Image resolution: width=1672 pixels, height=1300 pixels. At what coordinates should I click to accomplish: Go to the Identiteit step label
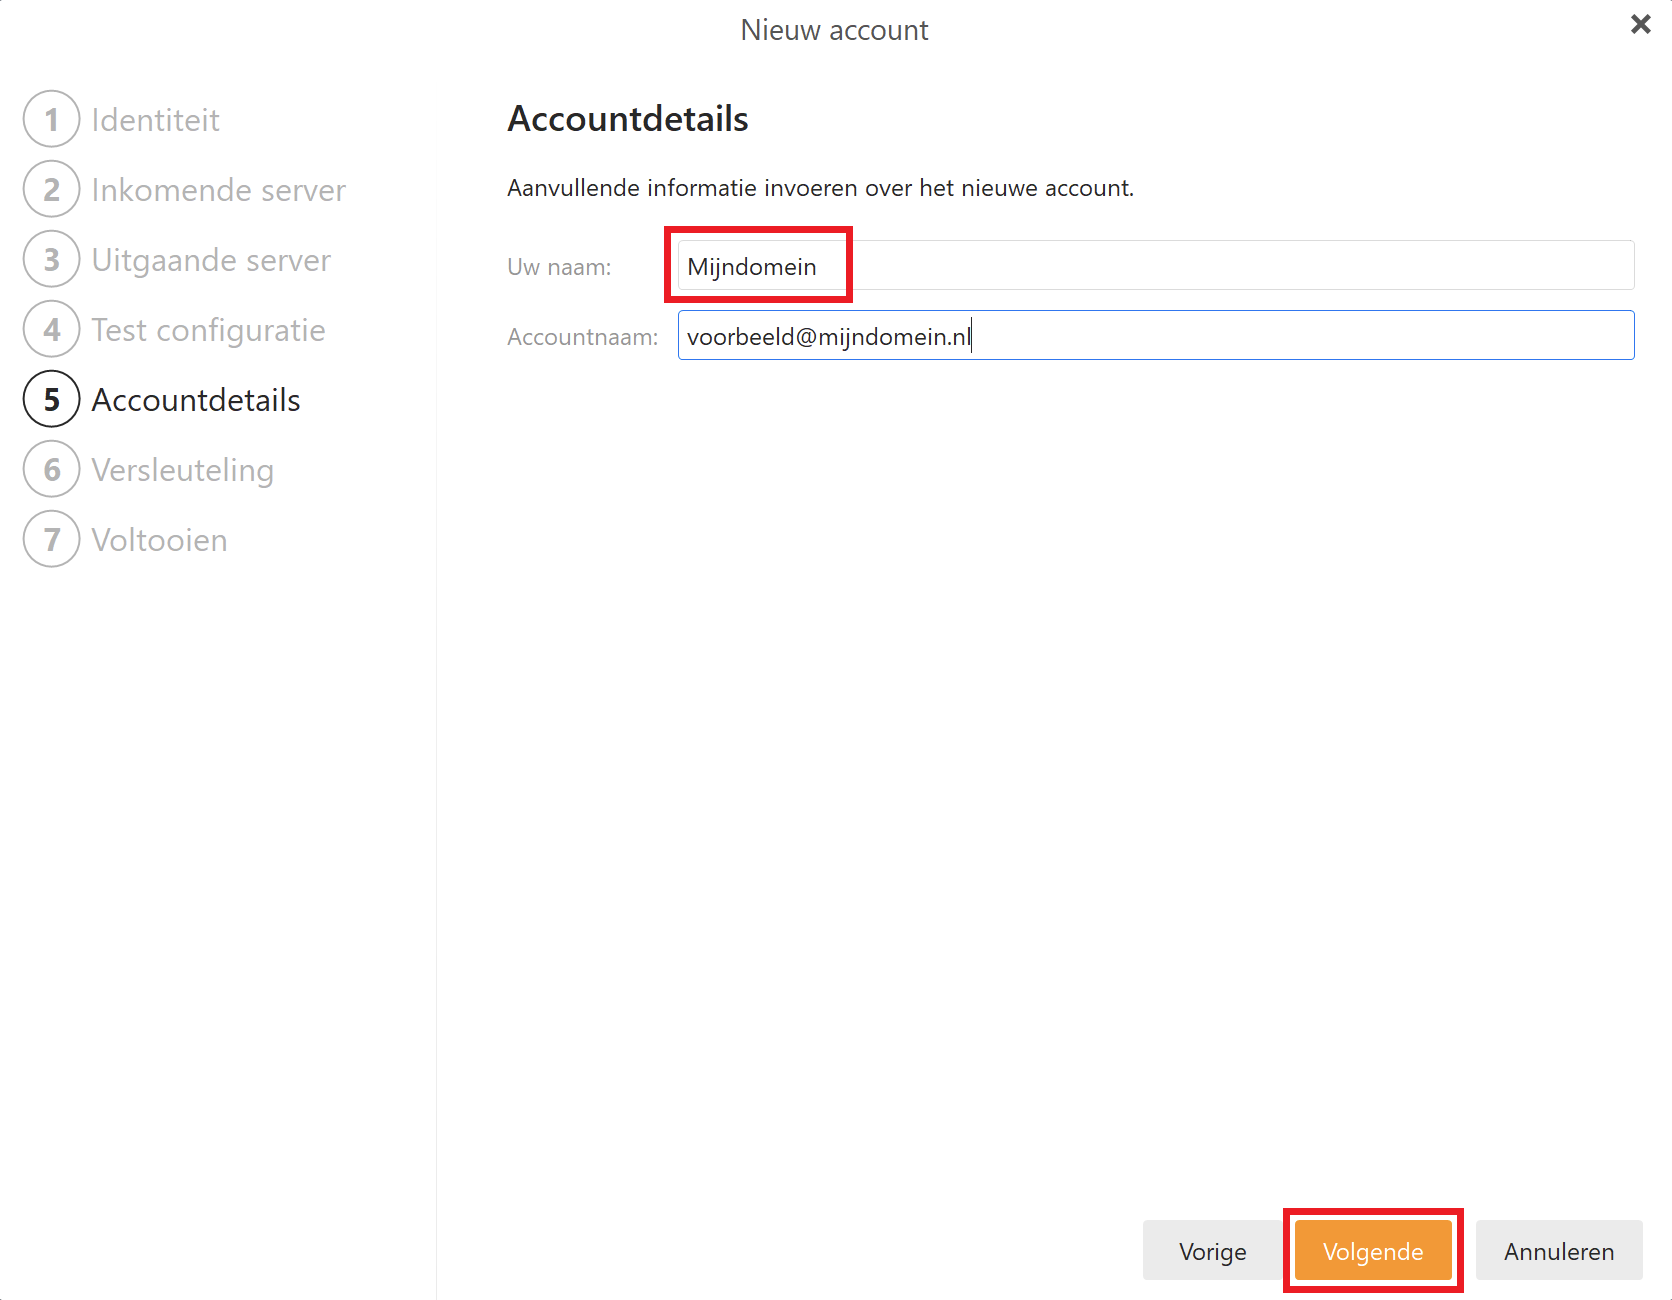click(x=155, y=120)
